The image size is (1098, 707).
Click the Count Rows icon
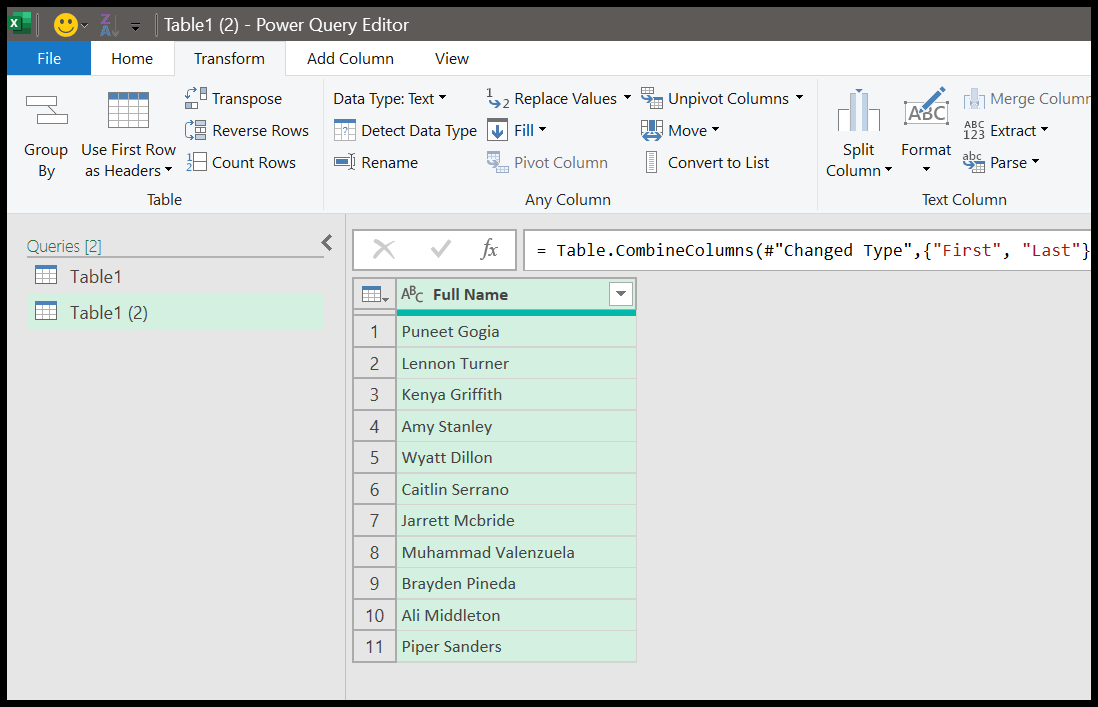click(196, 162)
